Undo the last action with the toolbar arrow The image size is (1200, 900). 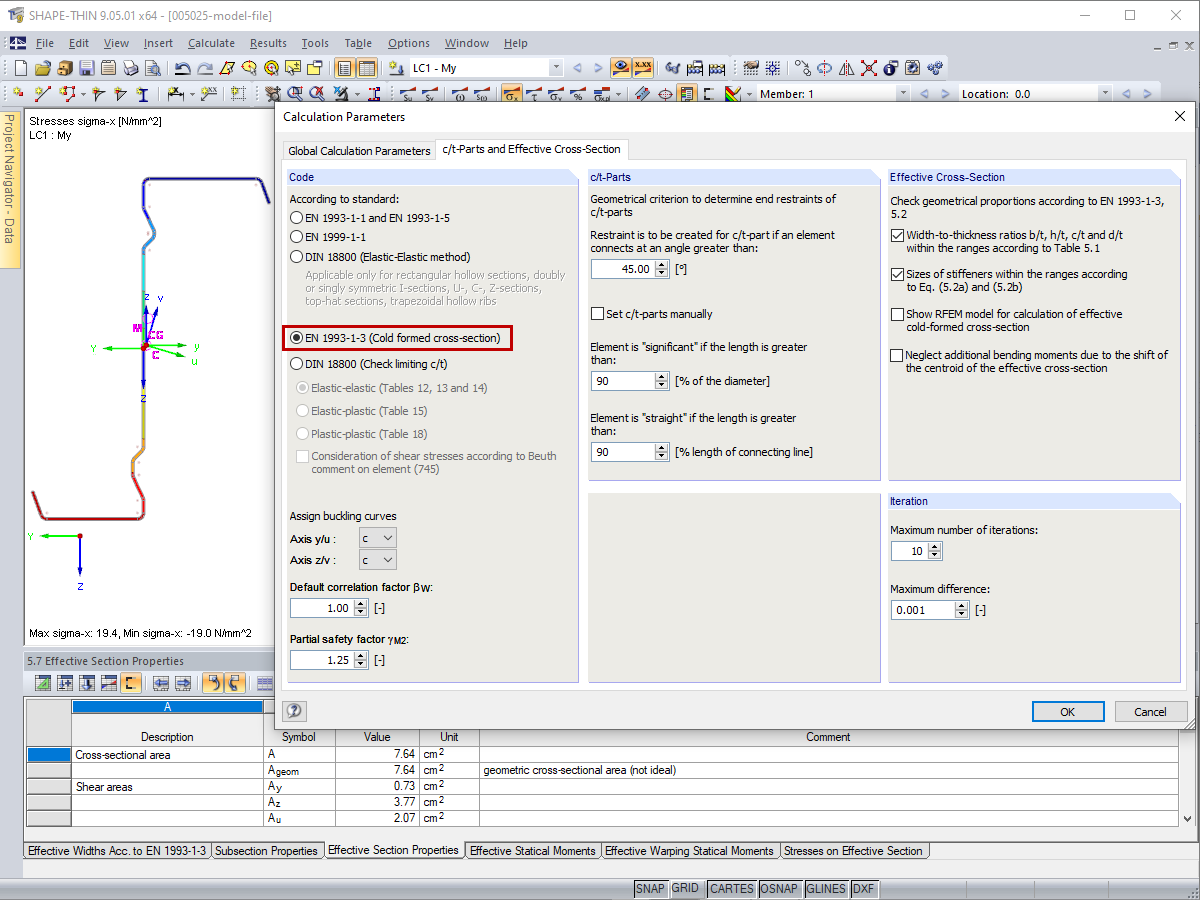click(x=183, y=68)
